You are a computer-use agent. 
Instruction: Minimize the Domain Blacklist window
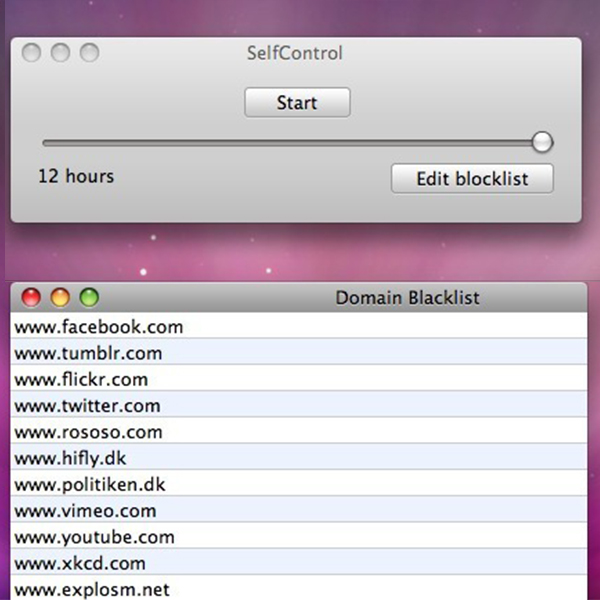click(x=60, y=297)
